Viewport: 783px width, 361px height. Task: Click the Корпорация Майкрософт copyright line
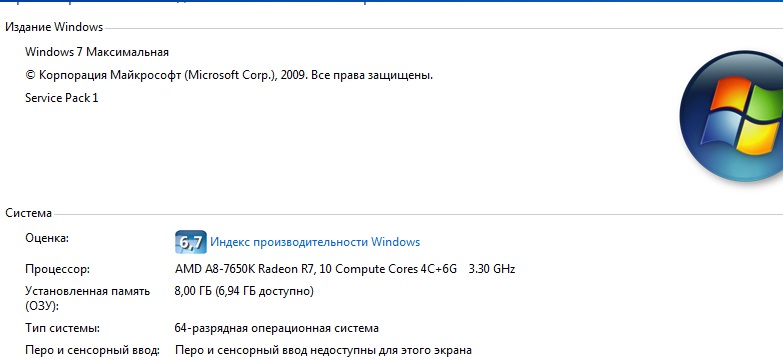[229, 75]
